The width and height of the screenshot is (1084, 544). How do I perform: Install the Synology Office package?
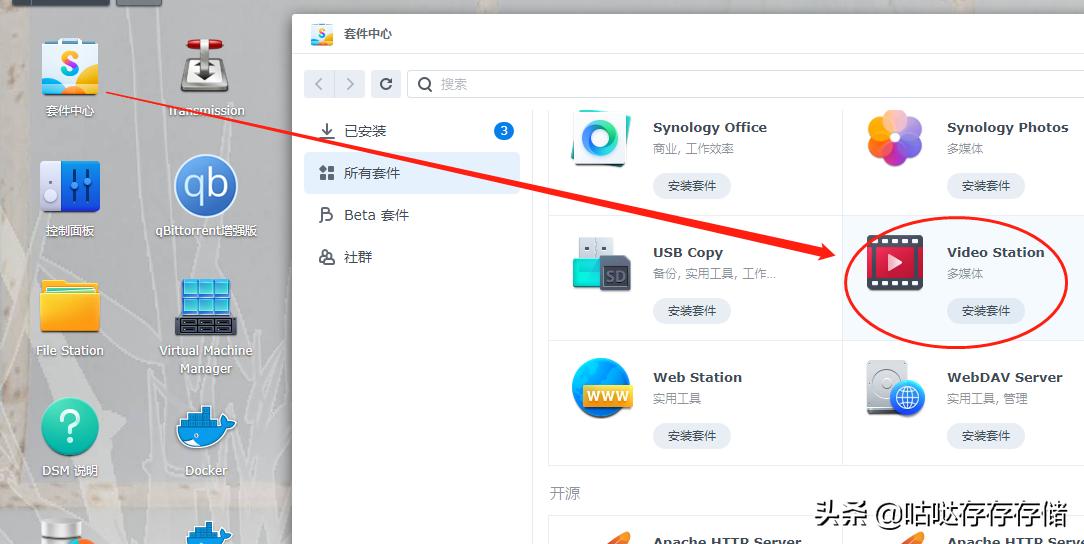[692, 186]
